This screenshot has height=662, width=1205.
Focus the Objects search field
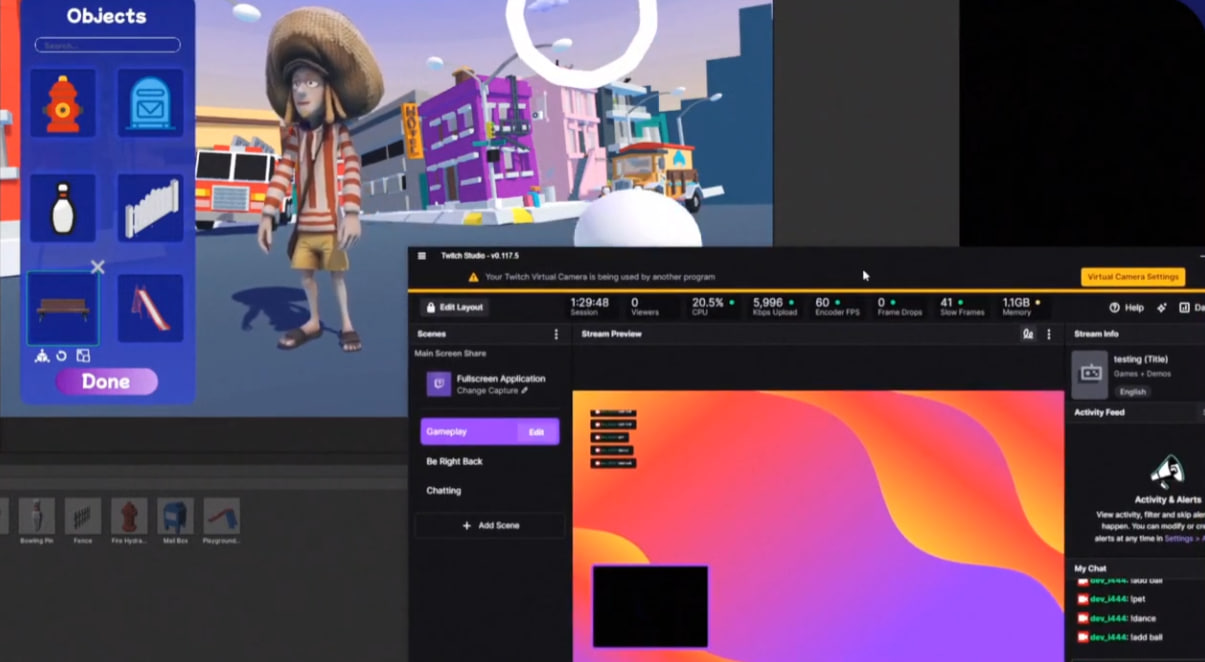pos(107,45)
